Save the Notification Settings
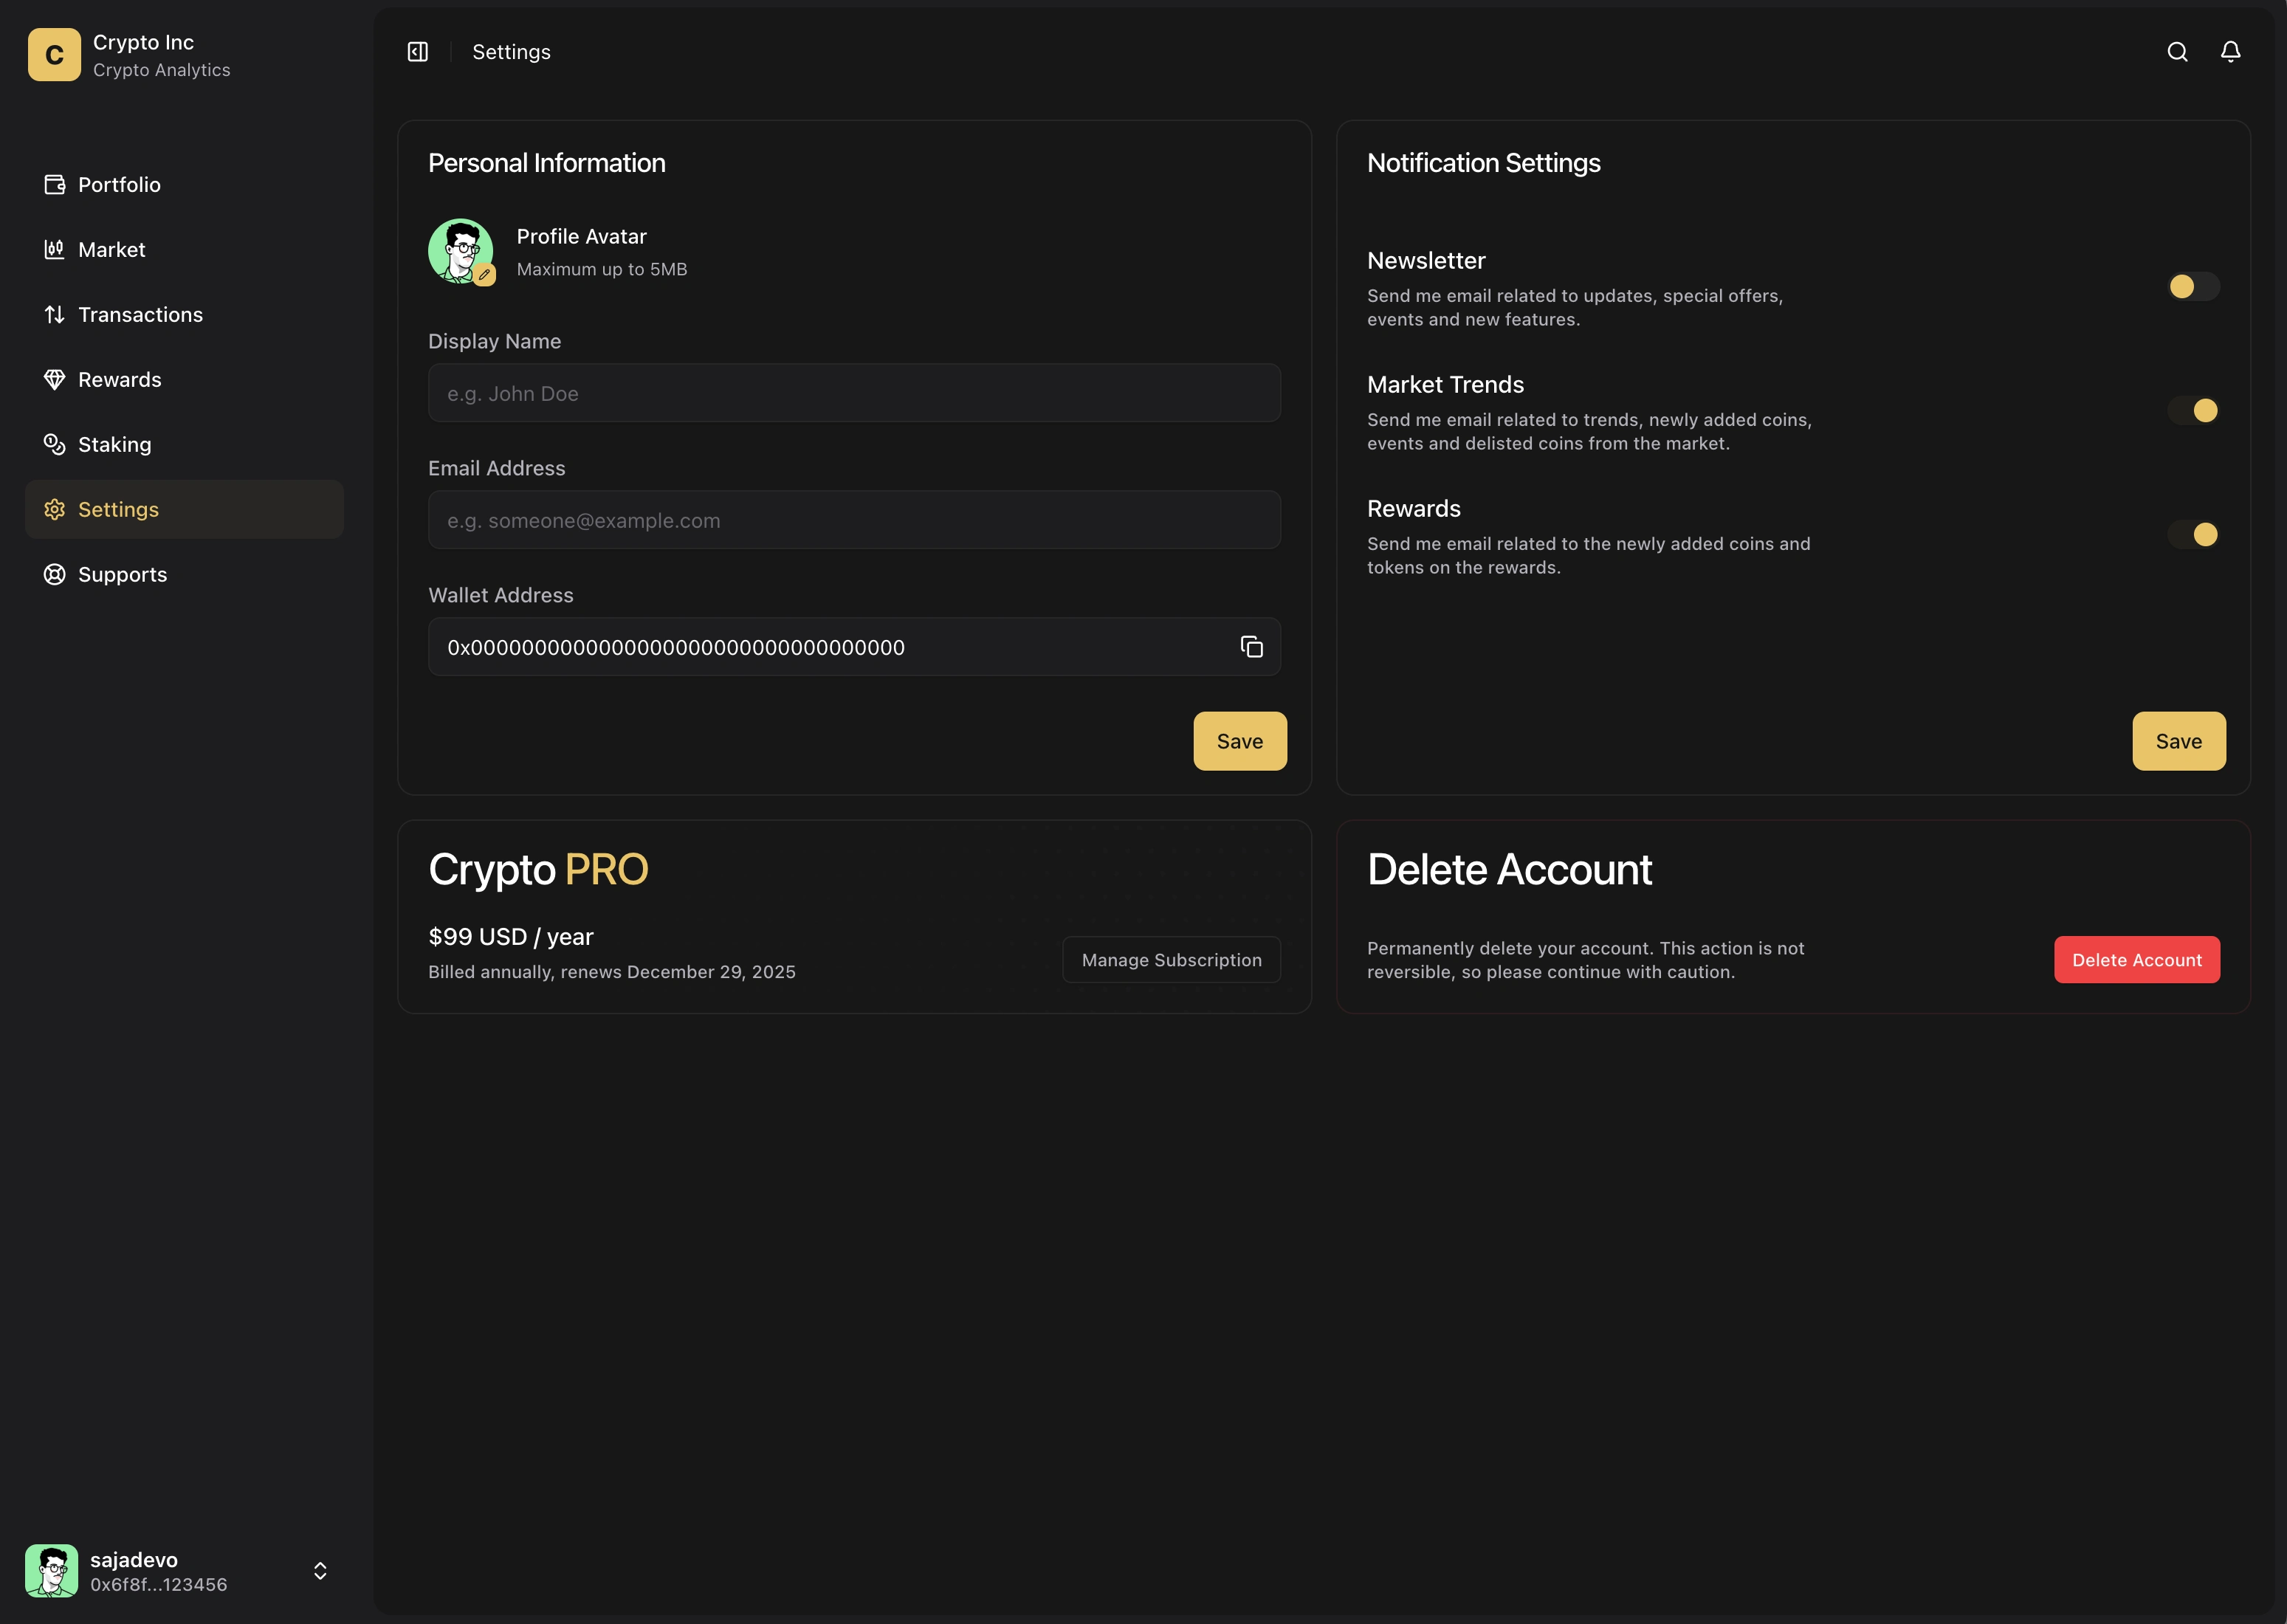This screenshot has height=1624, width=2287. point(2178,741)
